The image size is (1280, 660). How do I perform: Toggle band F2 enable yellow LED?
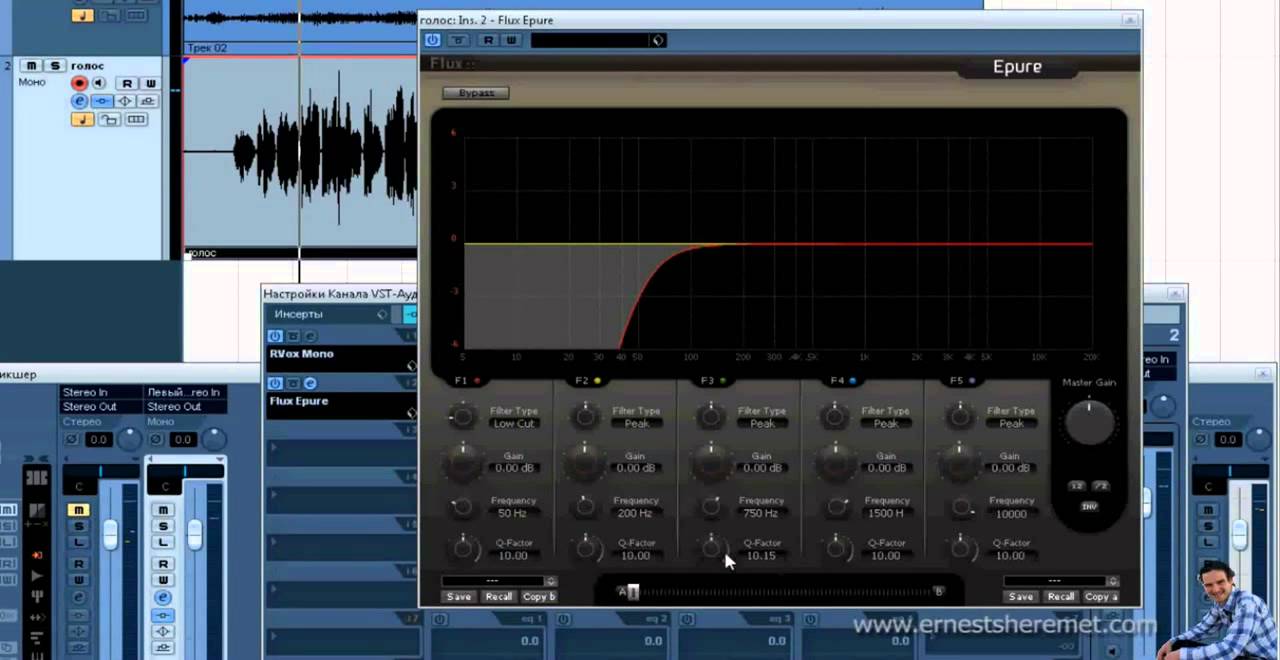[x=598, y=381]
